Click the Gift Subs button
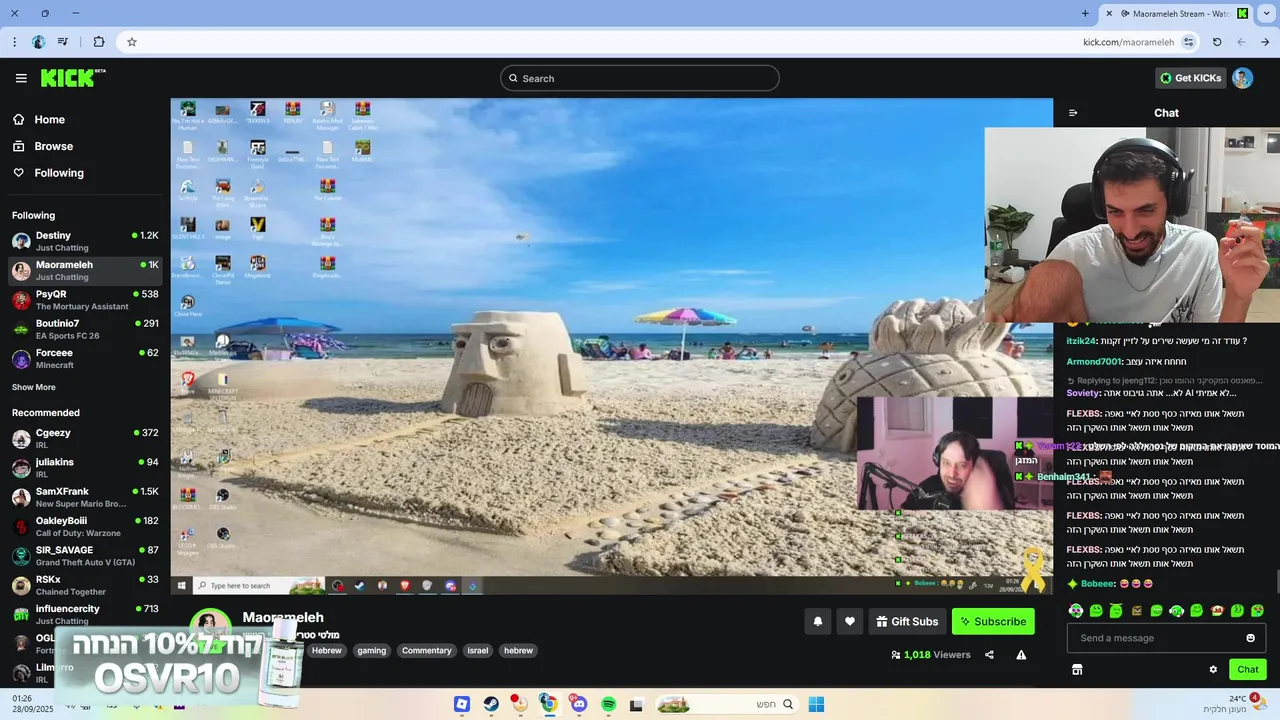1280x720 pixels. (907, 621)
